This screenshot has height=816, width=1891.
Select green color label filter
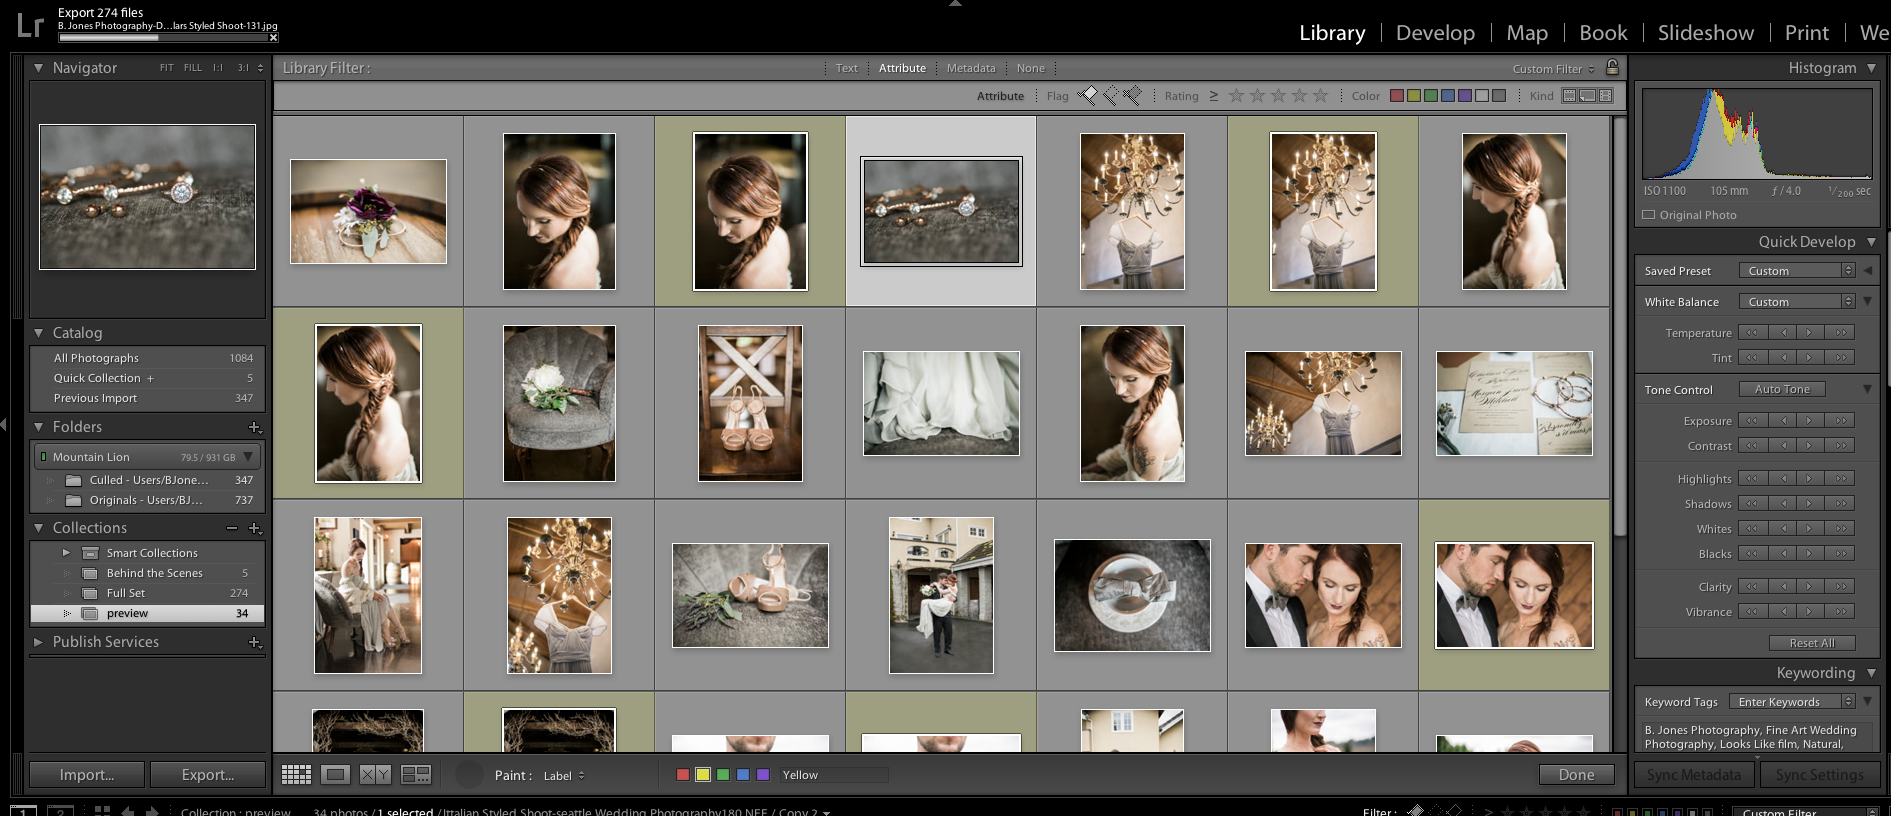click(x=1431, y=96)
